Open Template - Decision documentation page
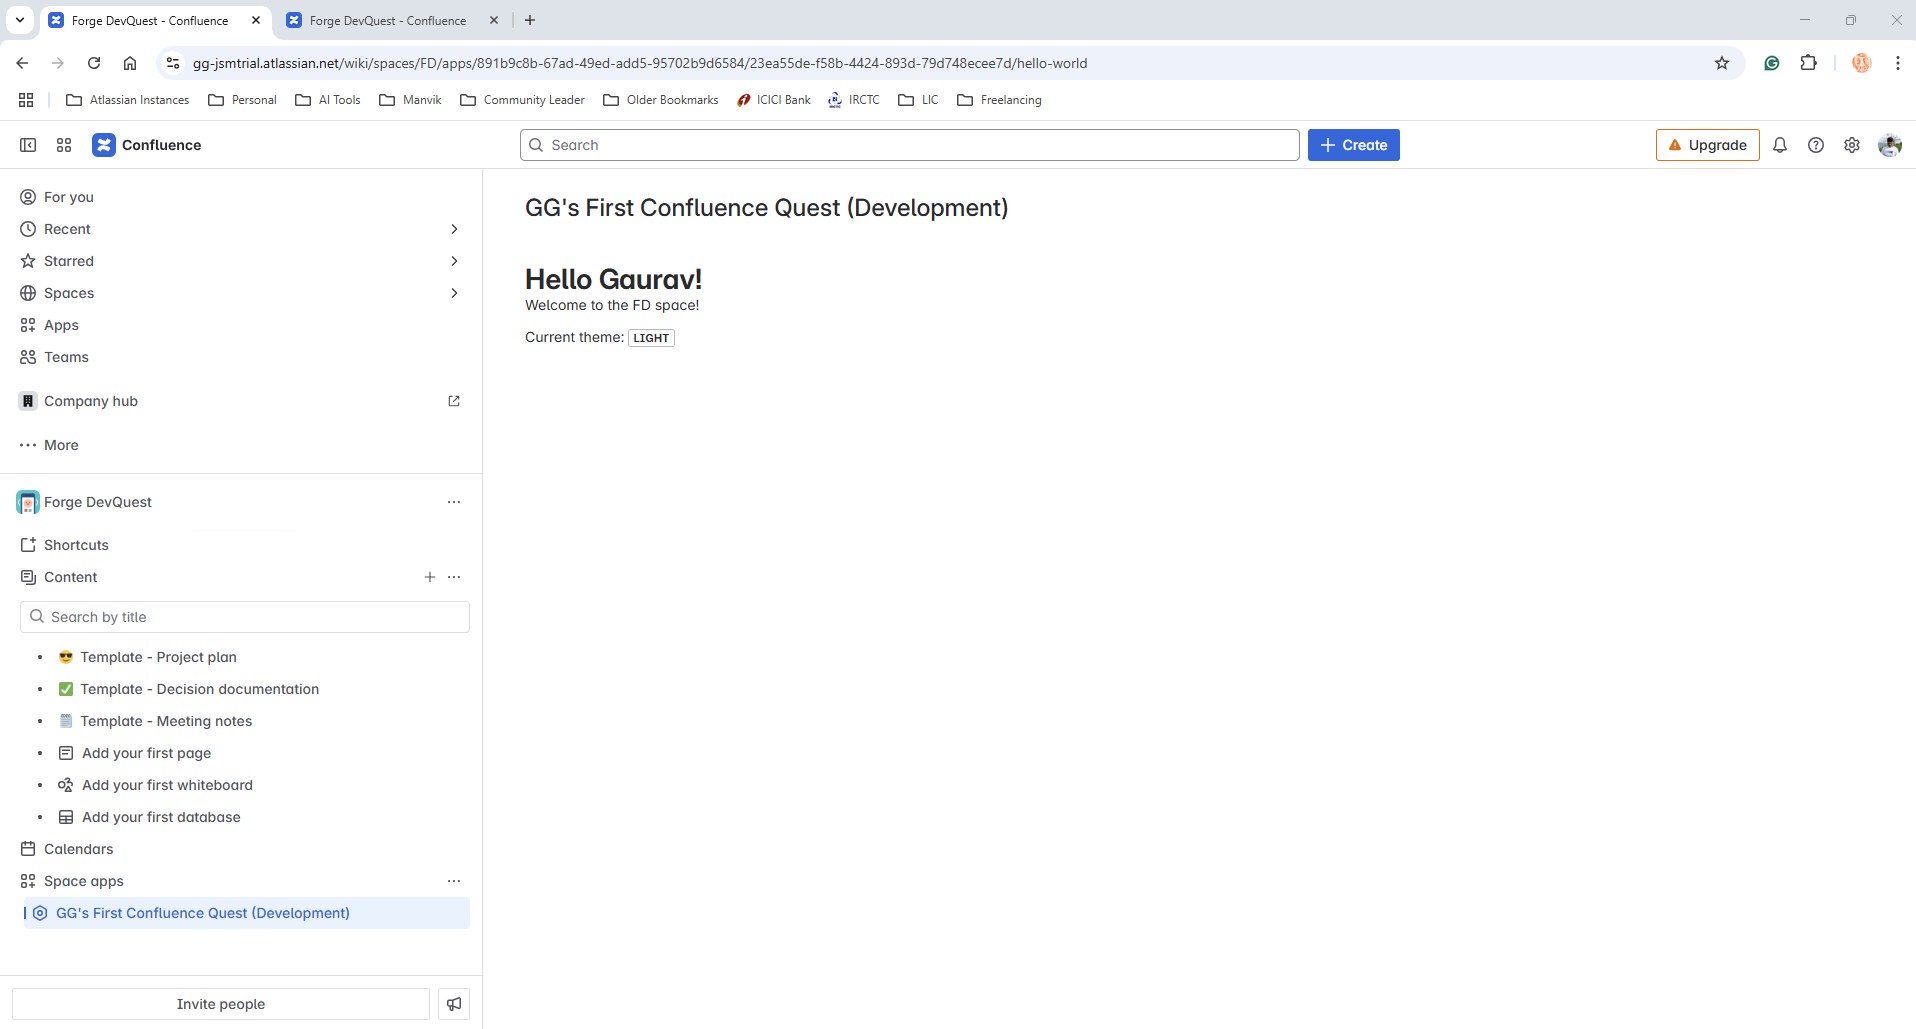1916x1029 pixels. (x=199, y=689)
